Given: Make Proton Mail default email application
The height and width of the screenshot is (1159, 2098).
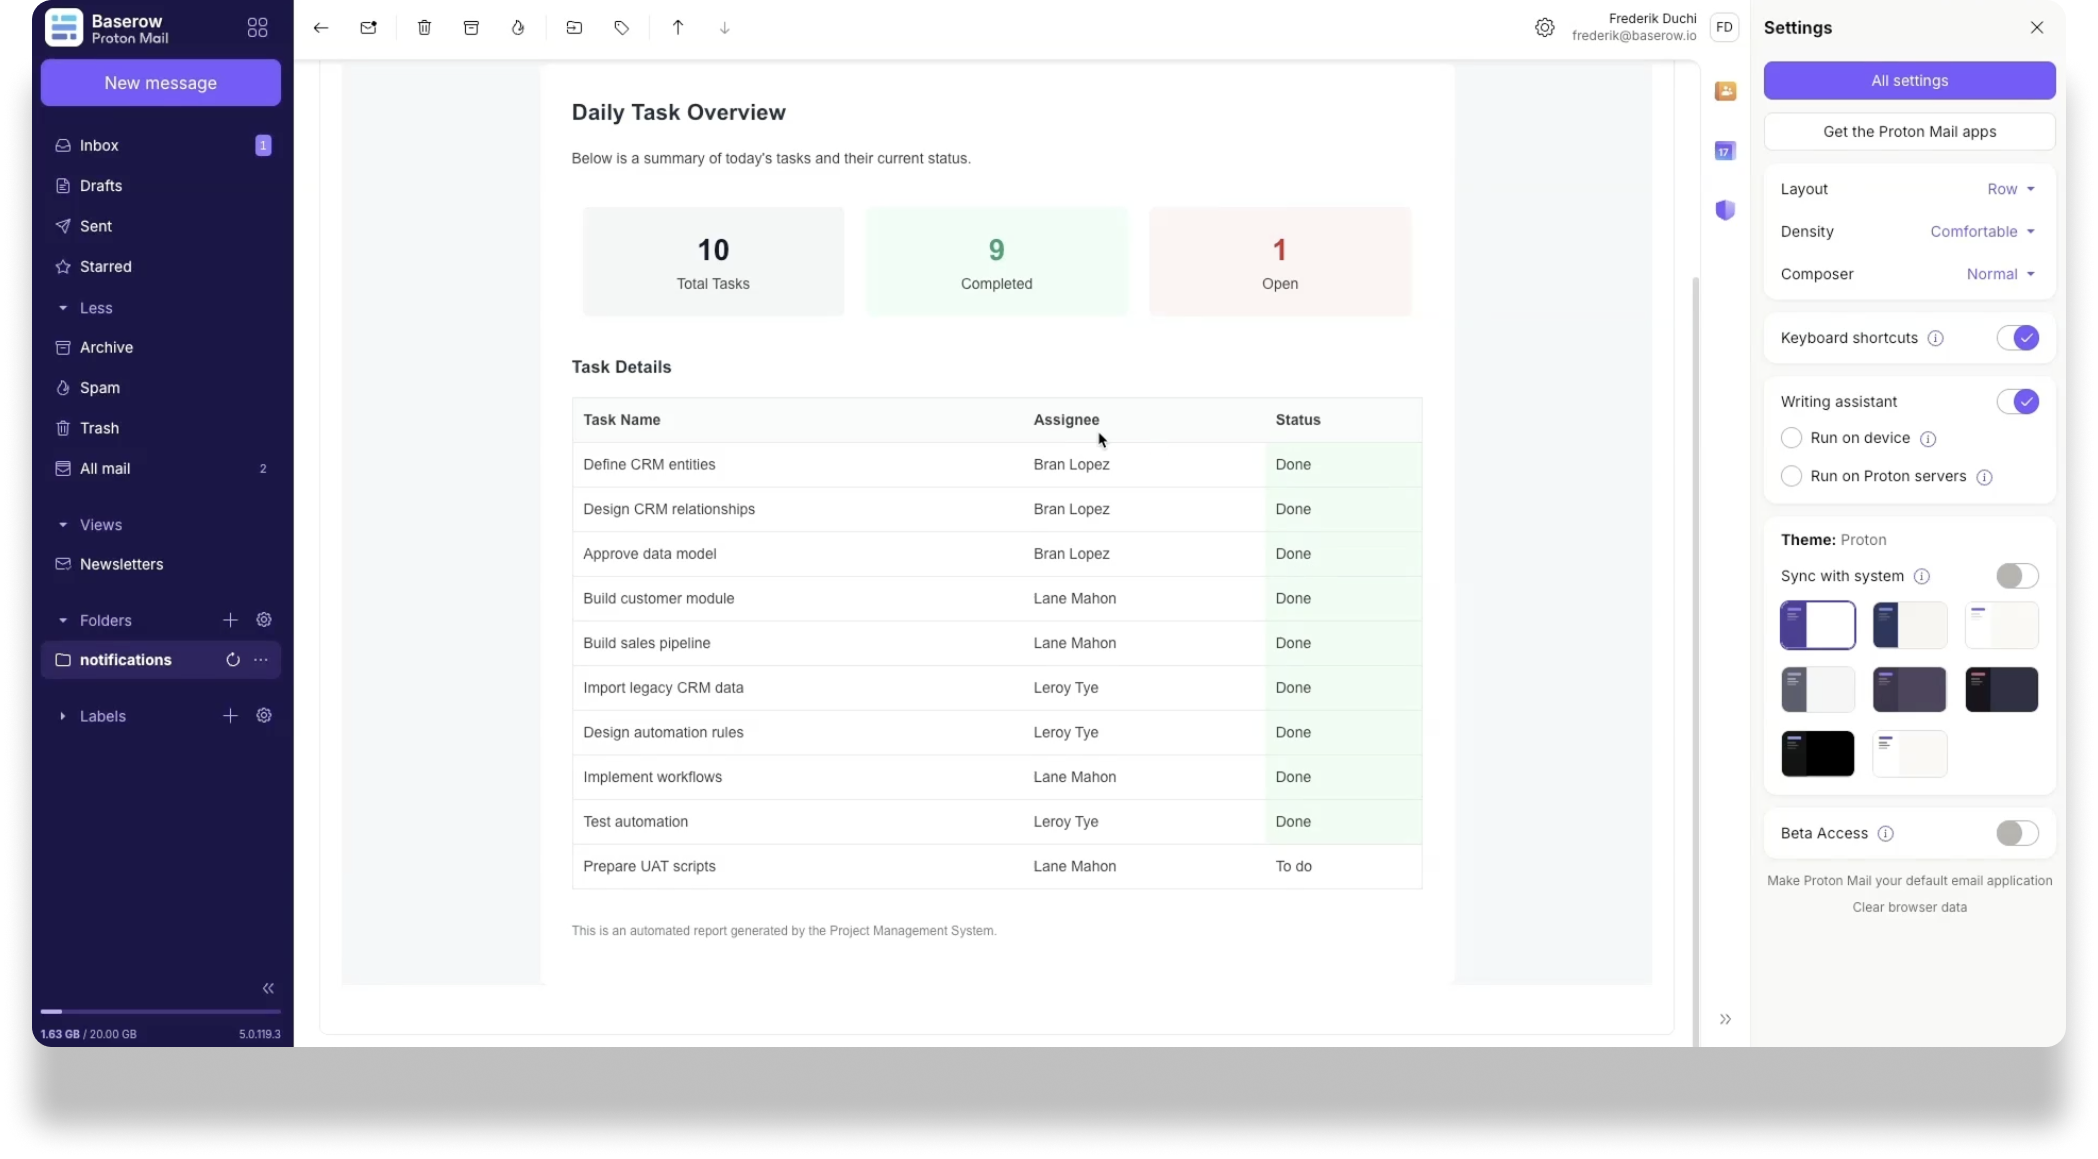Looking at the screenshot, I should point(1909,881).
